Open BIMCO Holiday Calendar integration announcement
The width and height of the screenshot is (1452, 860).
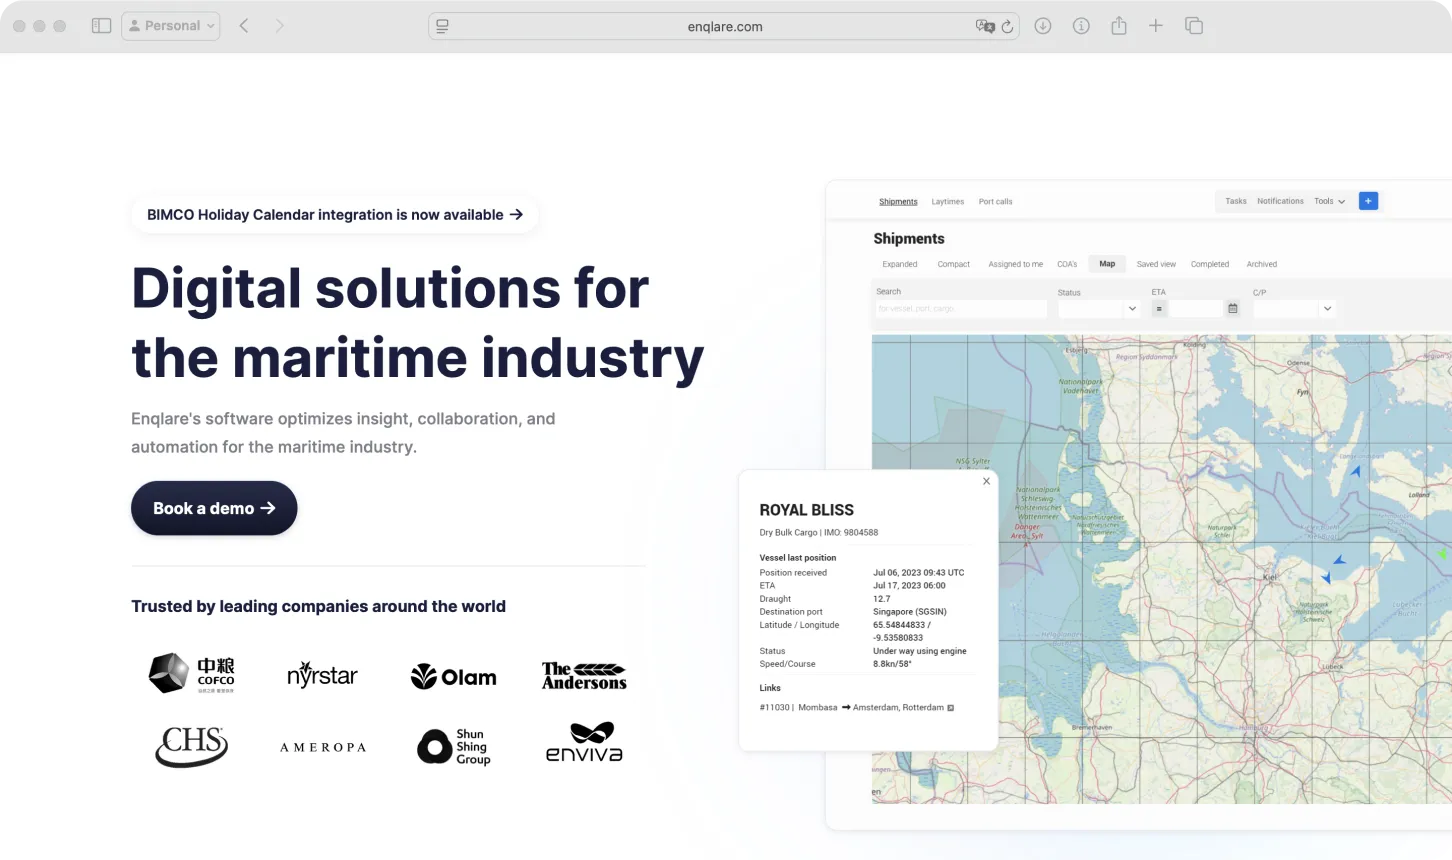334,215
